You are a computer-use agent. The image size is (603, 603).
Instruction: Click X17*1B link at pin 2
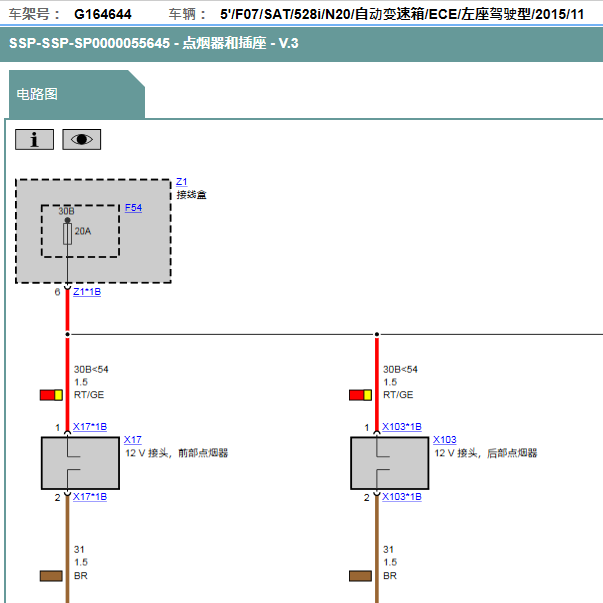coord(90,497)
